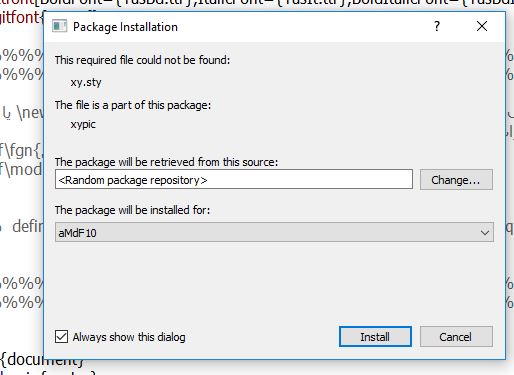Viewport: 514px width, 375px height.
Task: Uncheck the Always show this dialog checkbox
Action: pos(61,337)
